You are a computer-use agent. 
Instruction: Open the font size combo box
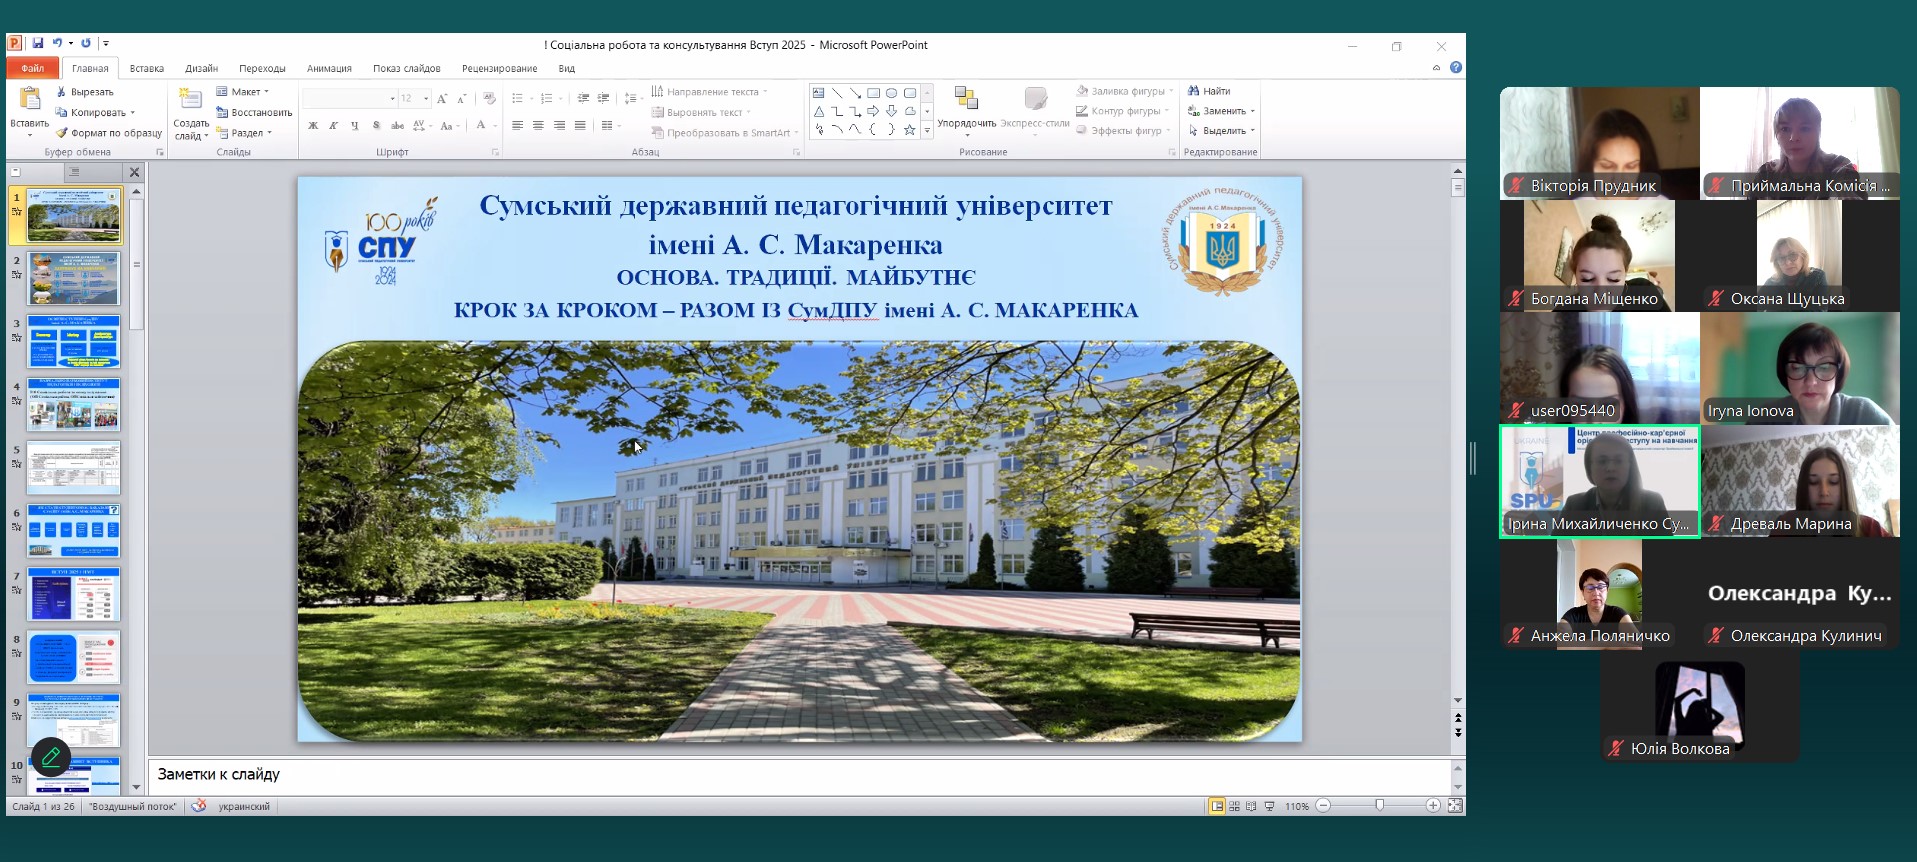pos(414,98)
